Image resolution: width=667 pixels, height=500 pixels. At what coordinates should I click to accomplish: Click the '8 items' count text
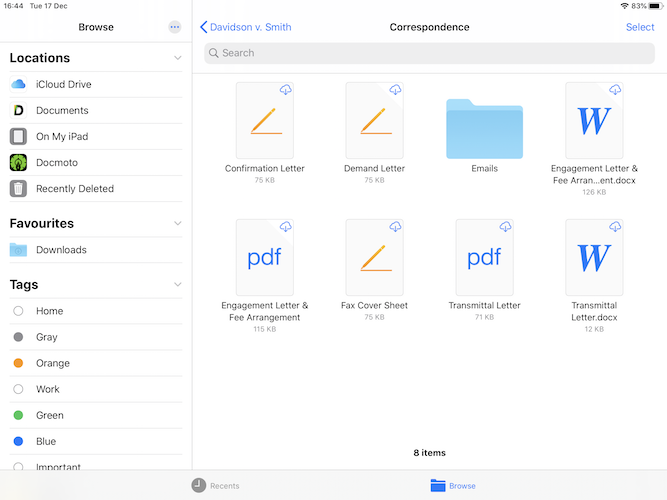[x=429, y=453]
